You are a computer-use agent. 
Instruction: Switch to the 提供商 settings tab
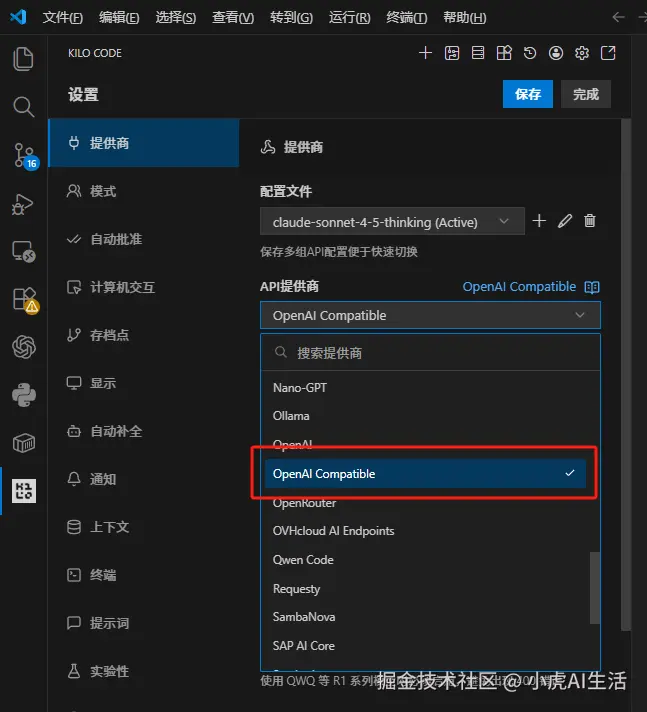pos(143,143)
